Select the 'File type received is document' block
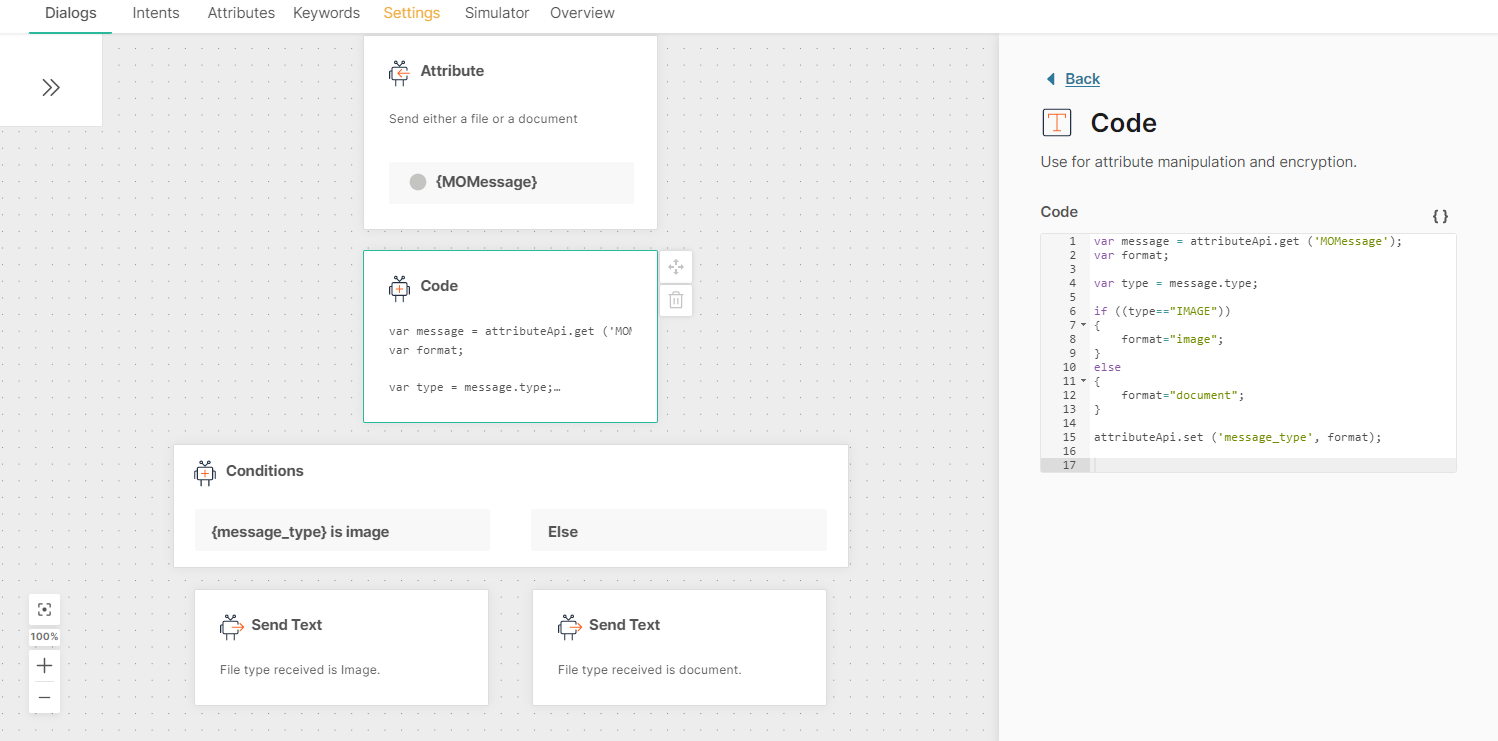Screen dimensions: 1498x741 679,647
